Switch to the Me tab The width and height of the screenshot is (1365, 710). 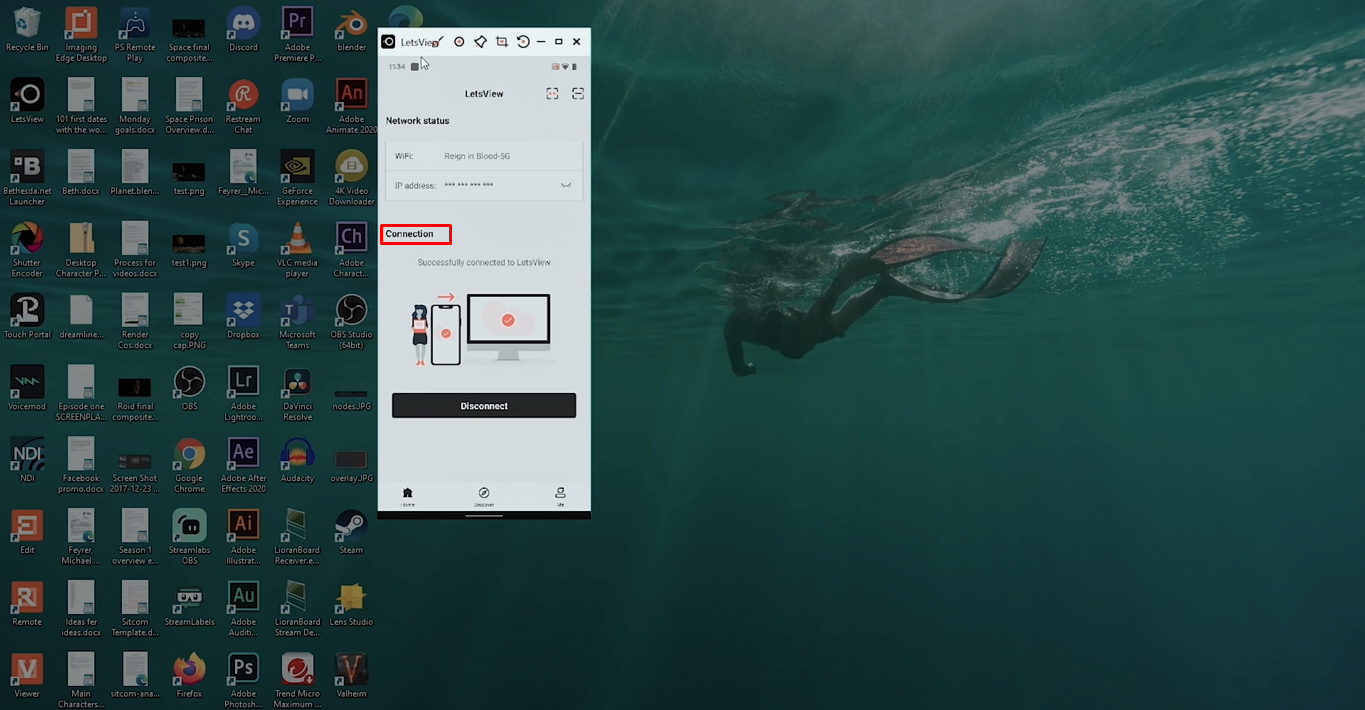pos(560,496)
